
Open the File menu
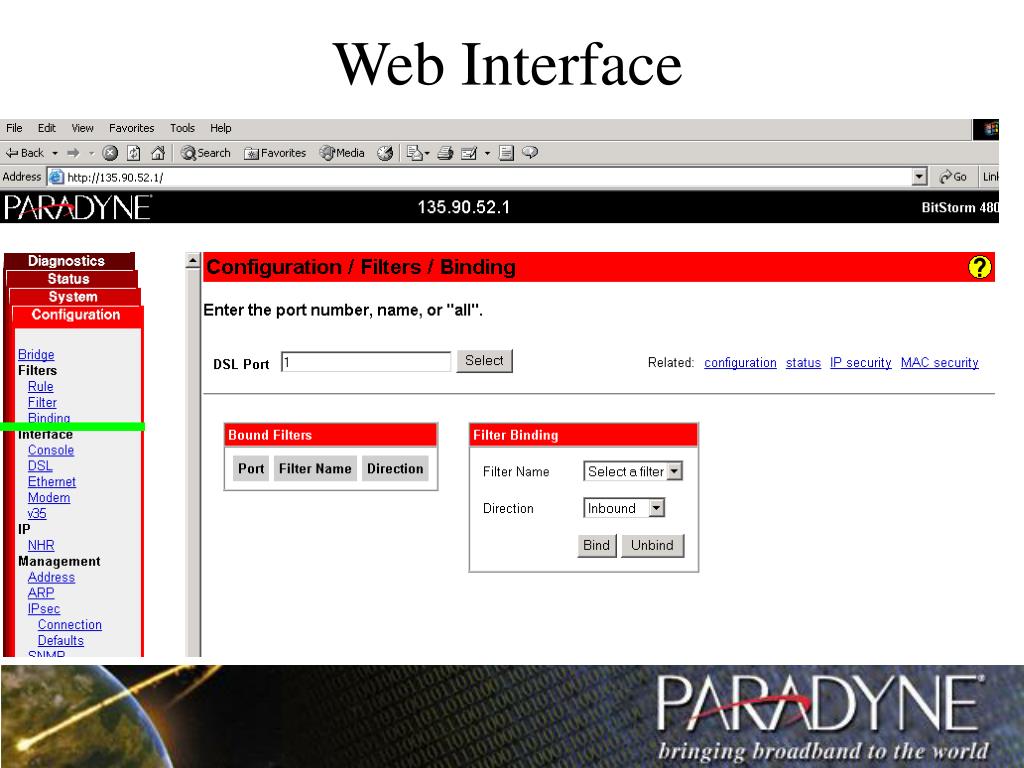14,128
